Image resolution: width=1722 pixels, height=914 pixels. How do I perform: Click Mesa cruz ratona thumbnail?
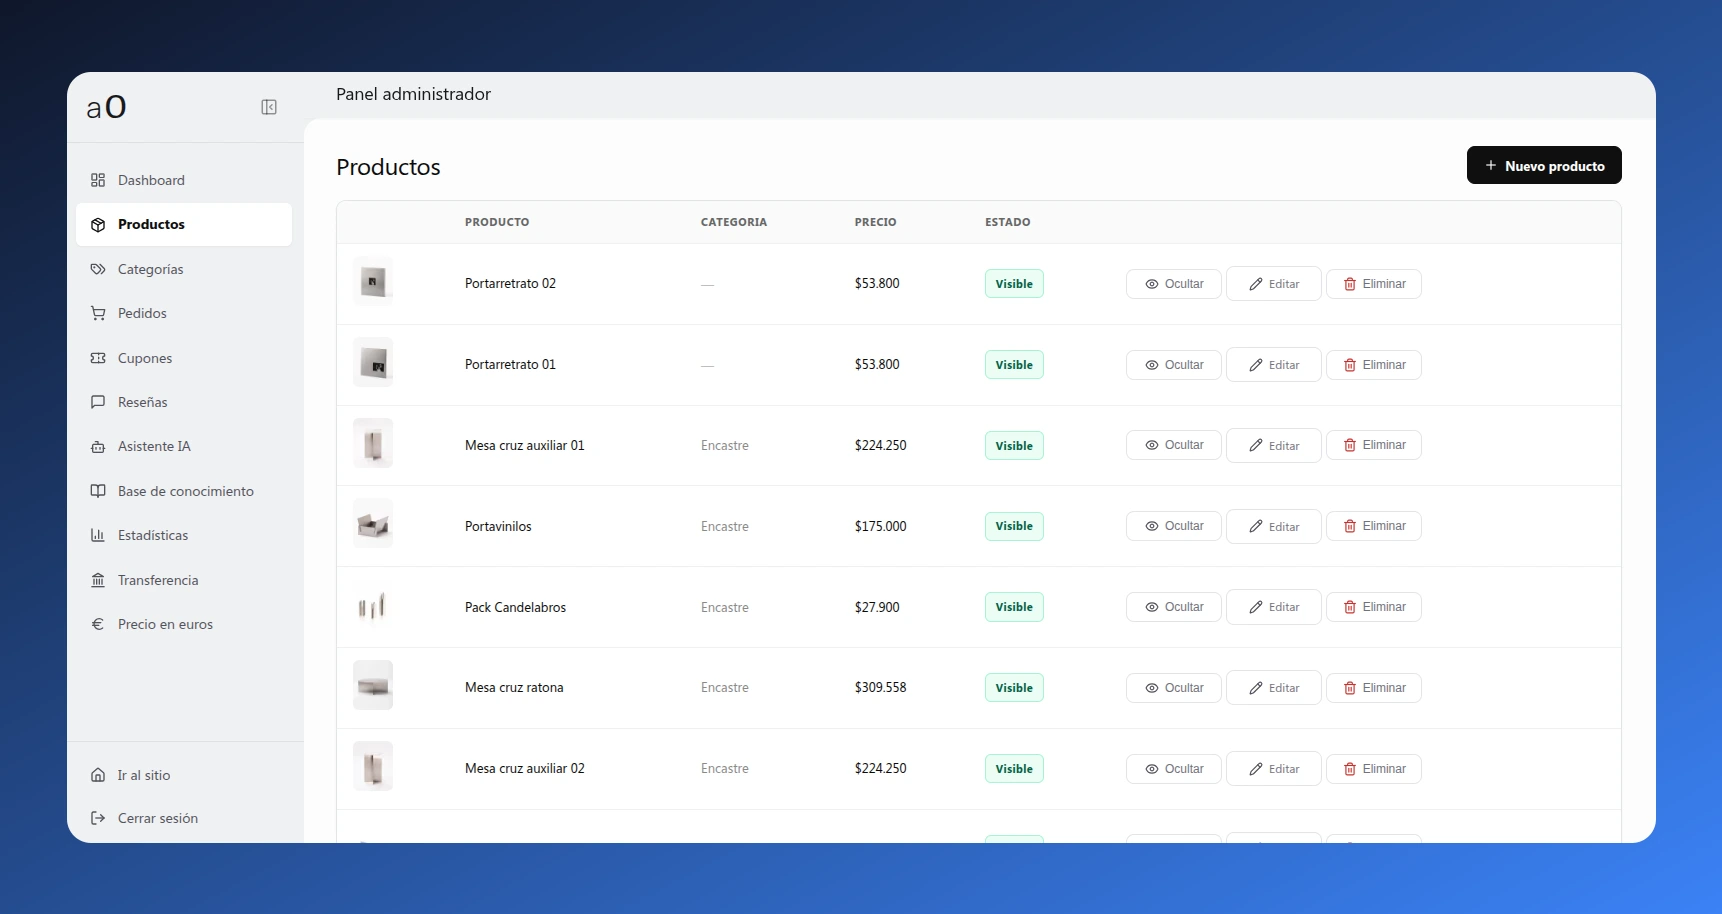(373, 686)
